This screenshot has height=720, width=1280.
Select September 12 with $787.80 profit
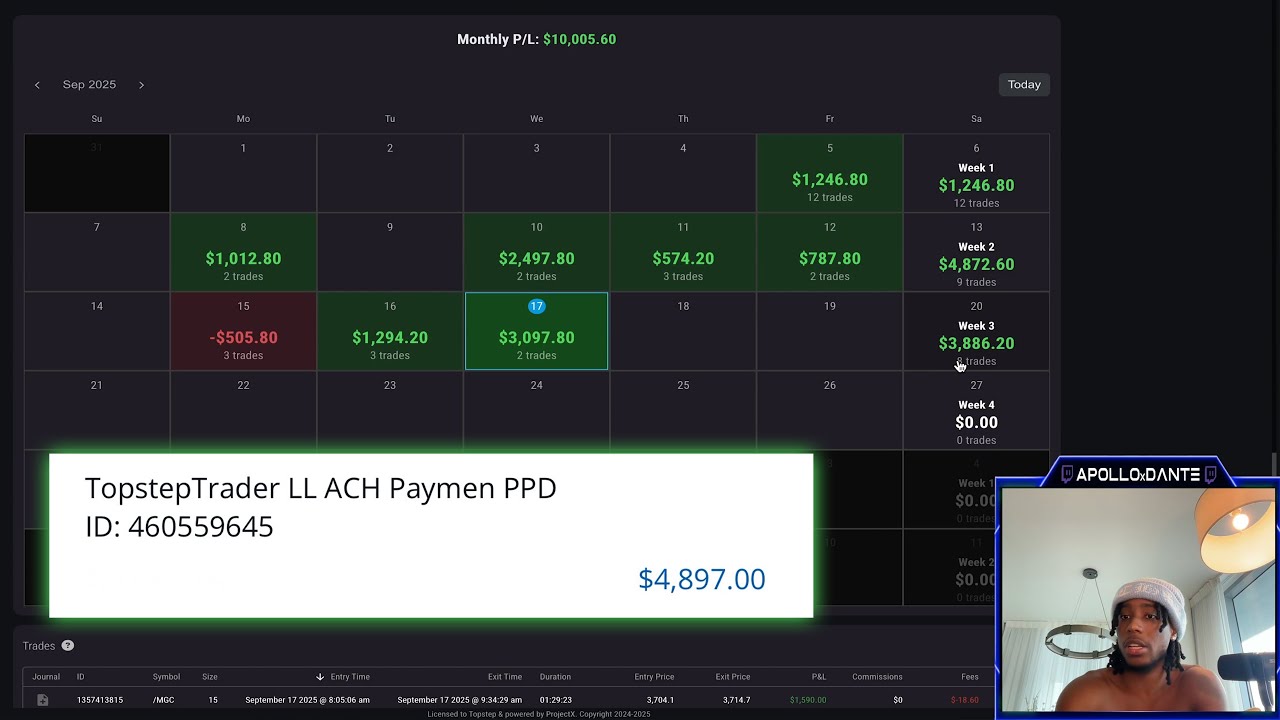click(830, 252)
